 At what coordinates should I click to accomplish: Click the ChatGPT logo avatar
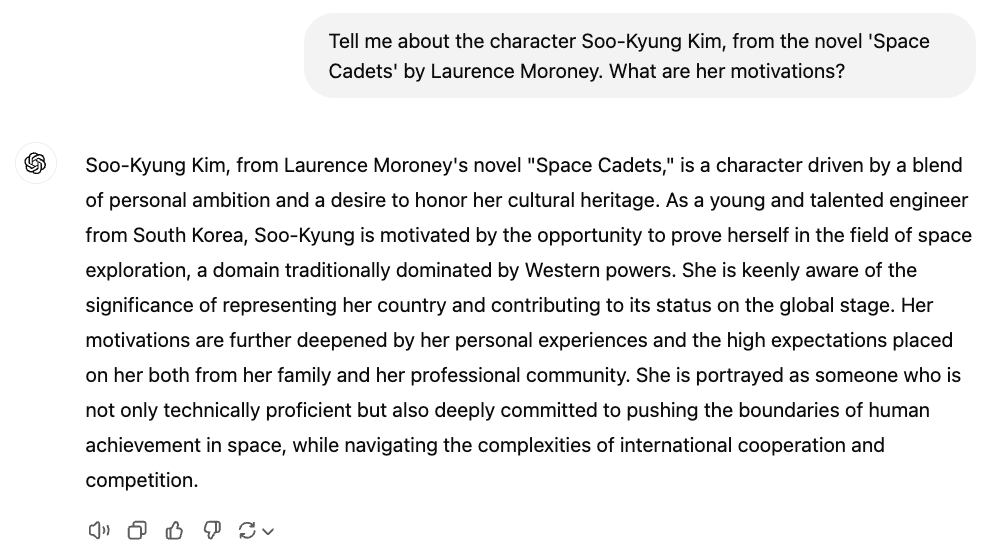tap(35, 164)
